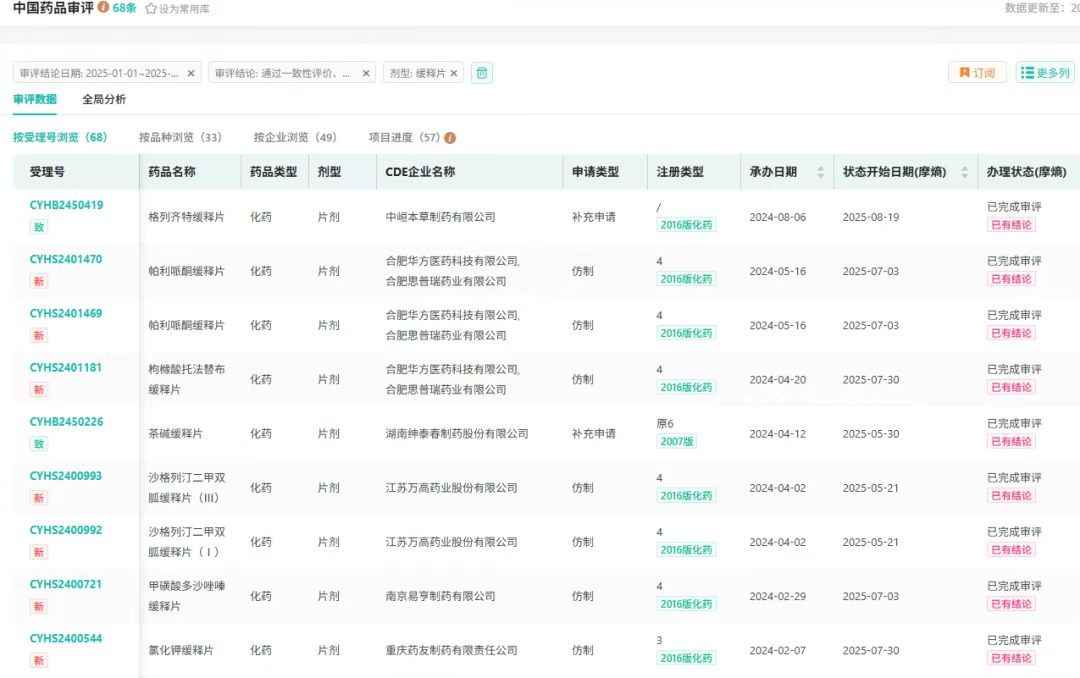The width and height of the screenshot is (1080, 678).
Task: Sort by 状态开始日期(摩熵) column arrows
Action: point(965,172)
